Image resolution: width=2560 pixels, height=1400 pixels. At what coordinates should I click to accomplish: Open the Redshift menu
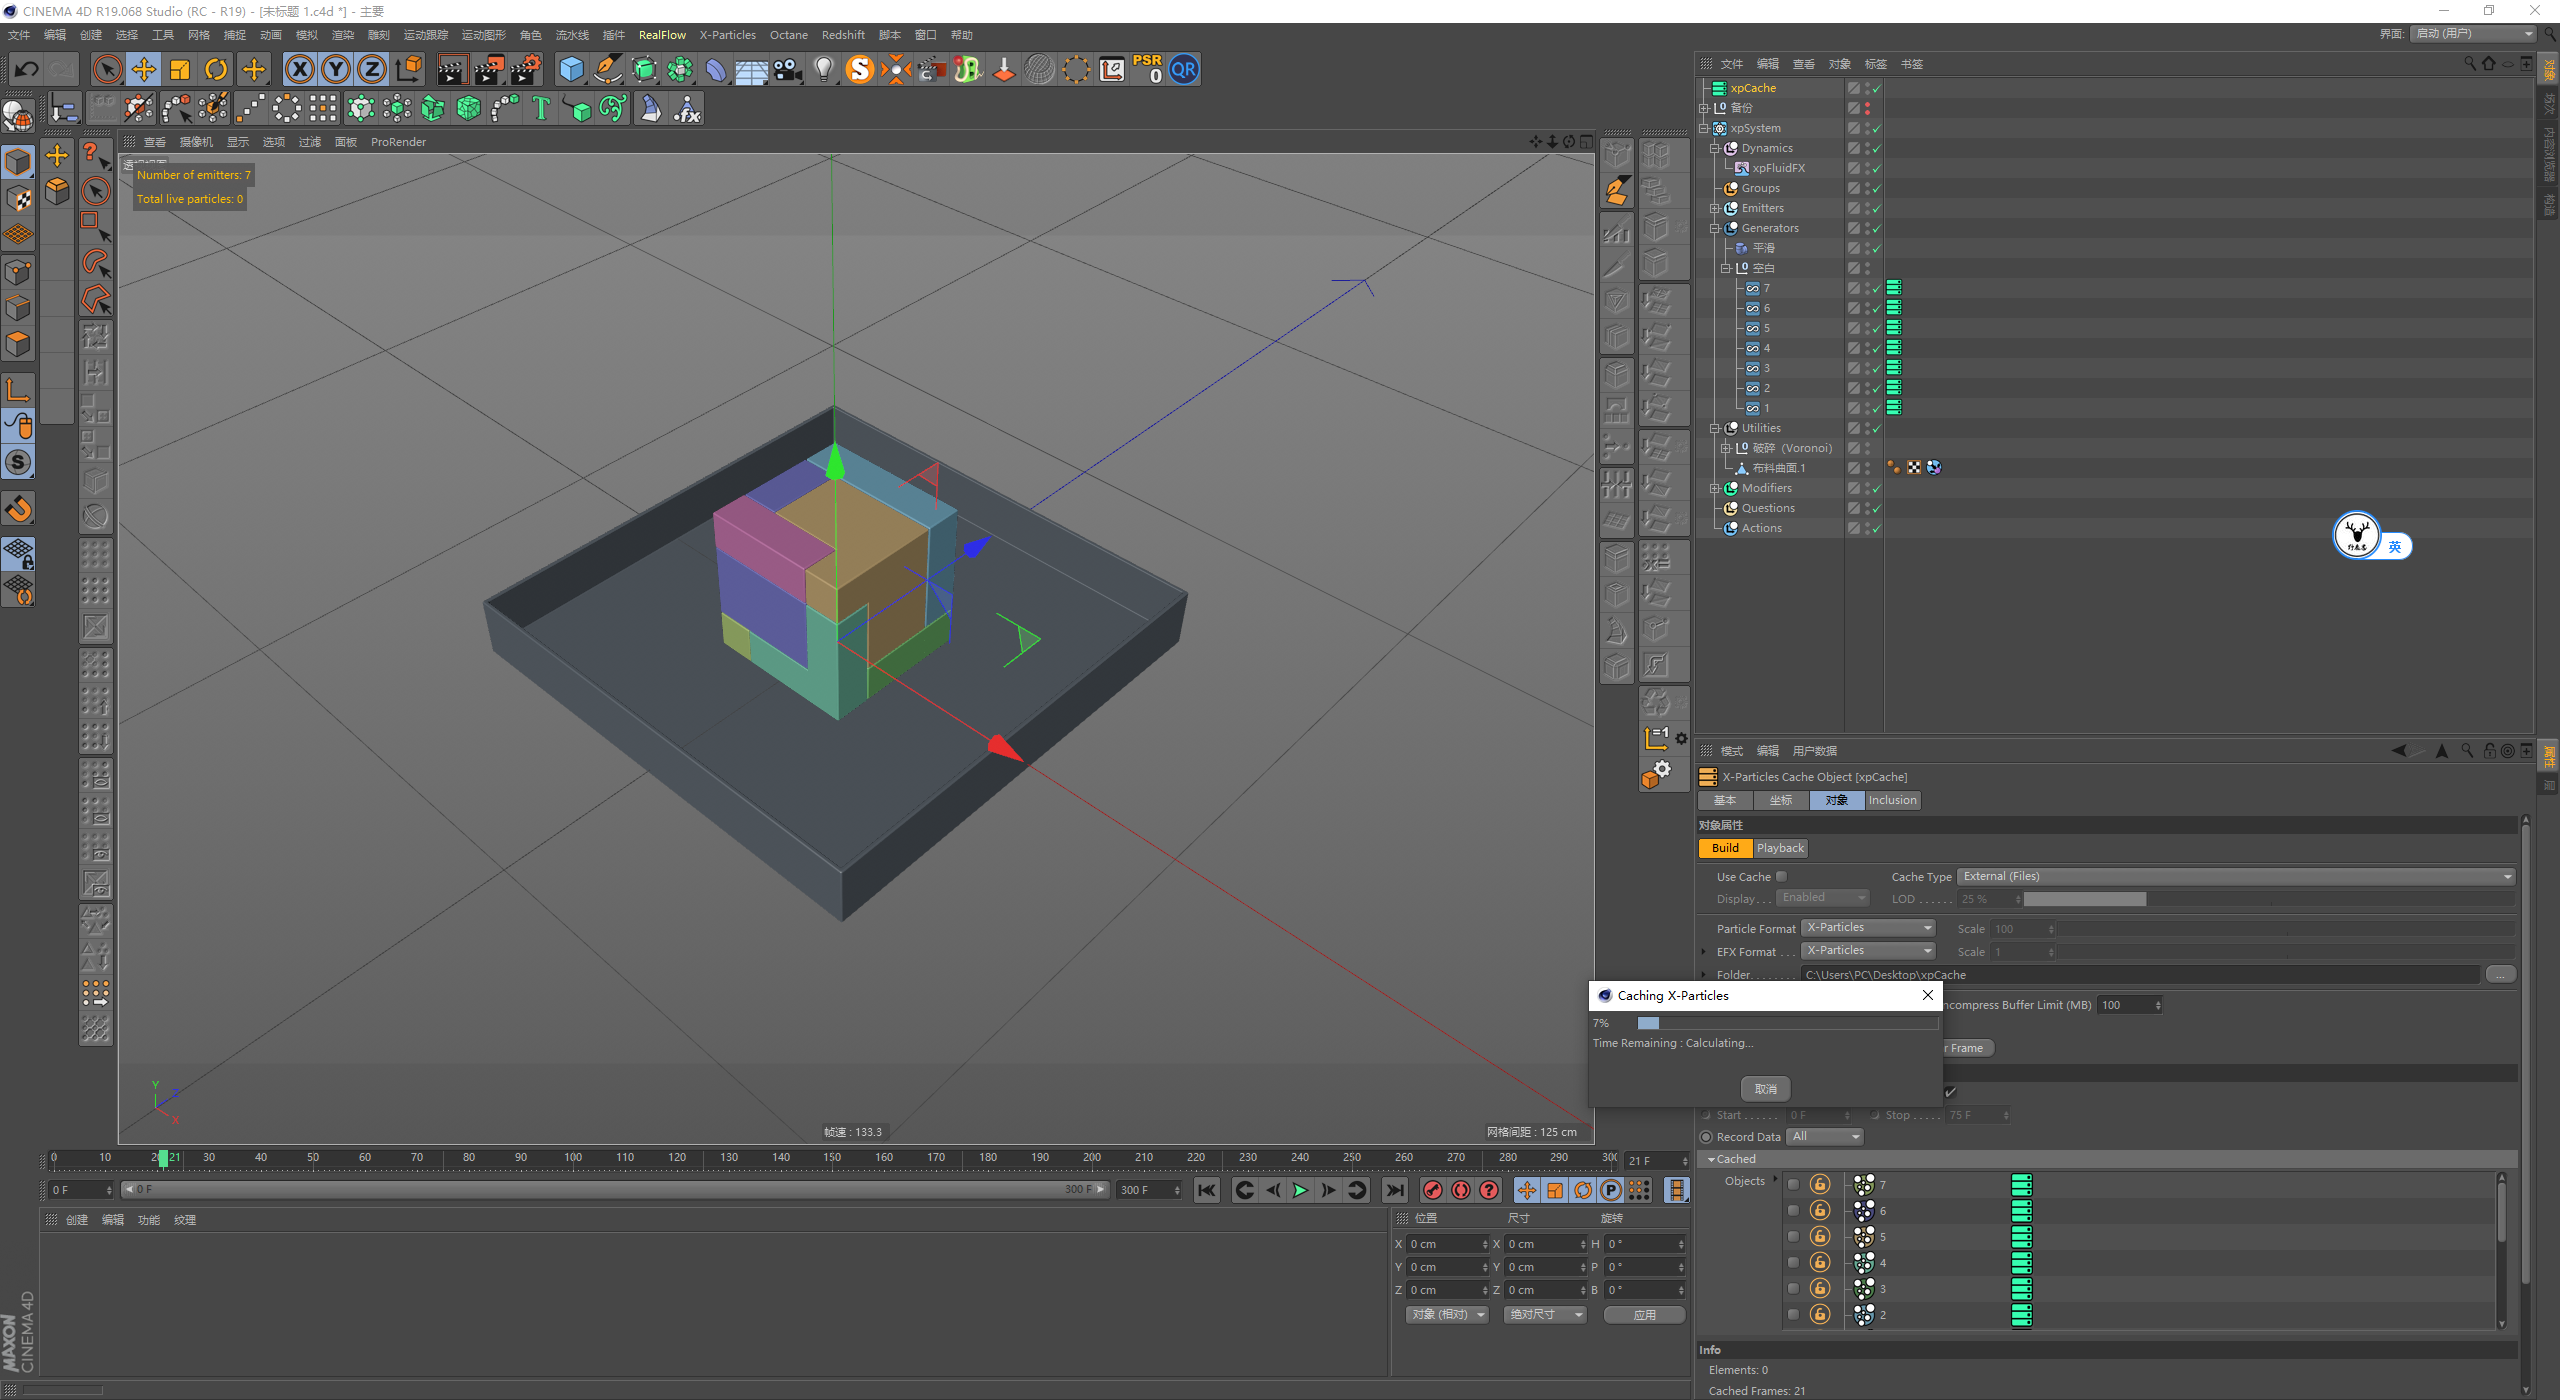pyautogui.click(x=843, y=35)
